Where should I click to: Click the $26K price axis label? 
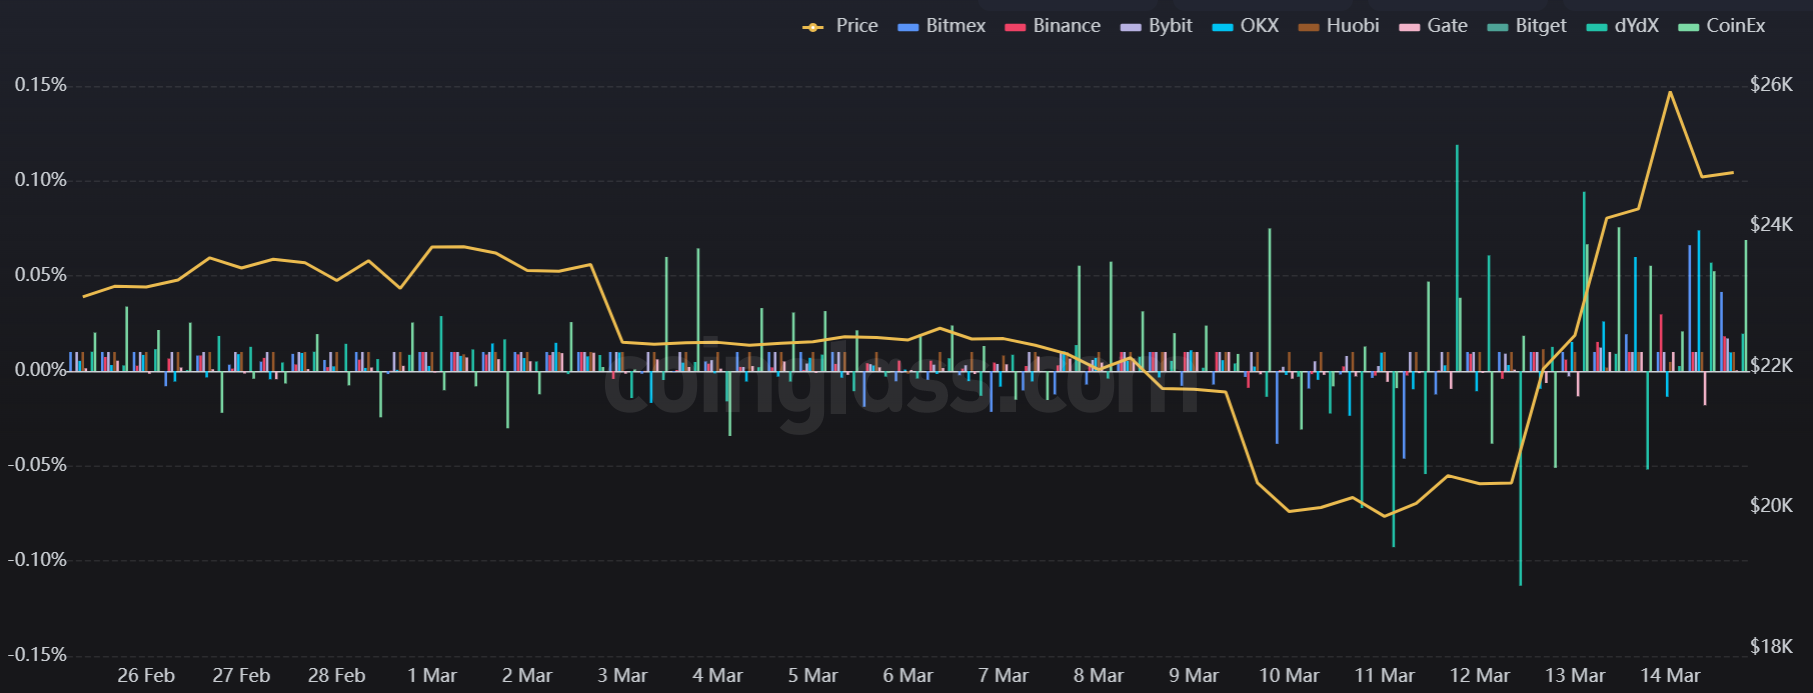[x=1771, y=85]
